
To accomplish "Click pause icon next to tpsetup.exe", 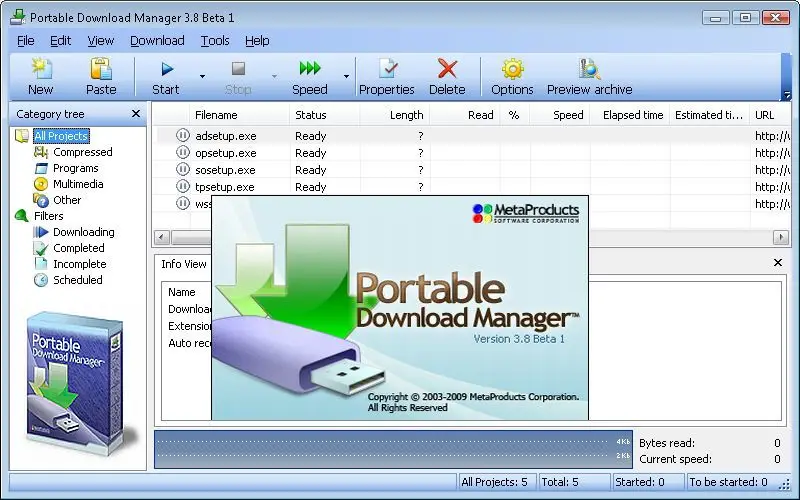I will pyautogui.click(x=183, y=186).
